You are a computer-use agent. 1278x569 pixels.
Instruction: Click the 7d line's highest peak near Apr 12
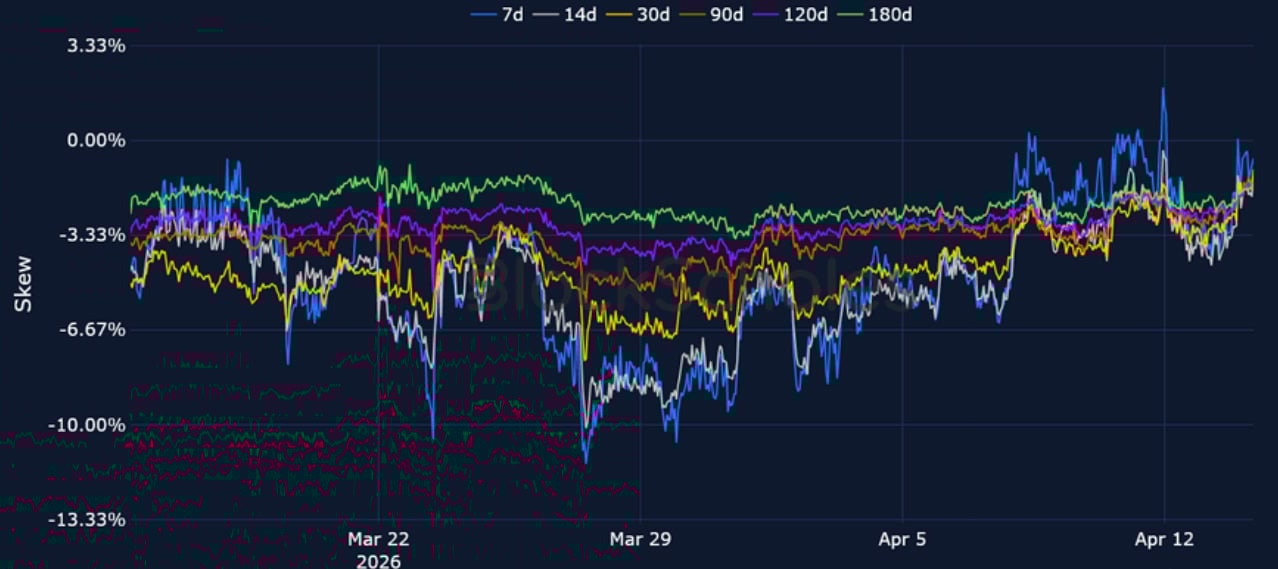(x=1163, y=90)
